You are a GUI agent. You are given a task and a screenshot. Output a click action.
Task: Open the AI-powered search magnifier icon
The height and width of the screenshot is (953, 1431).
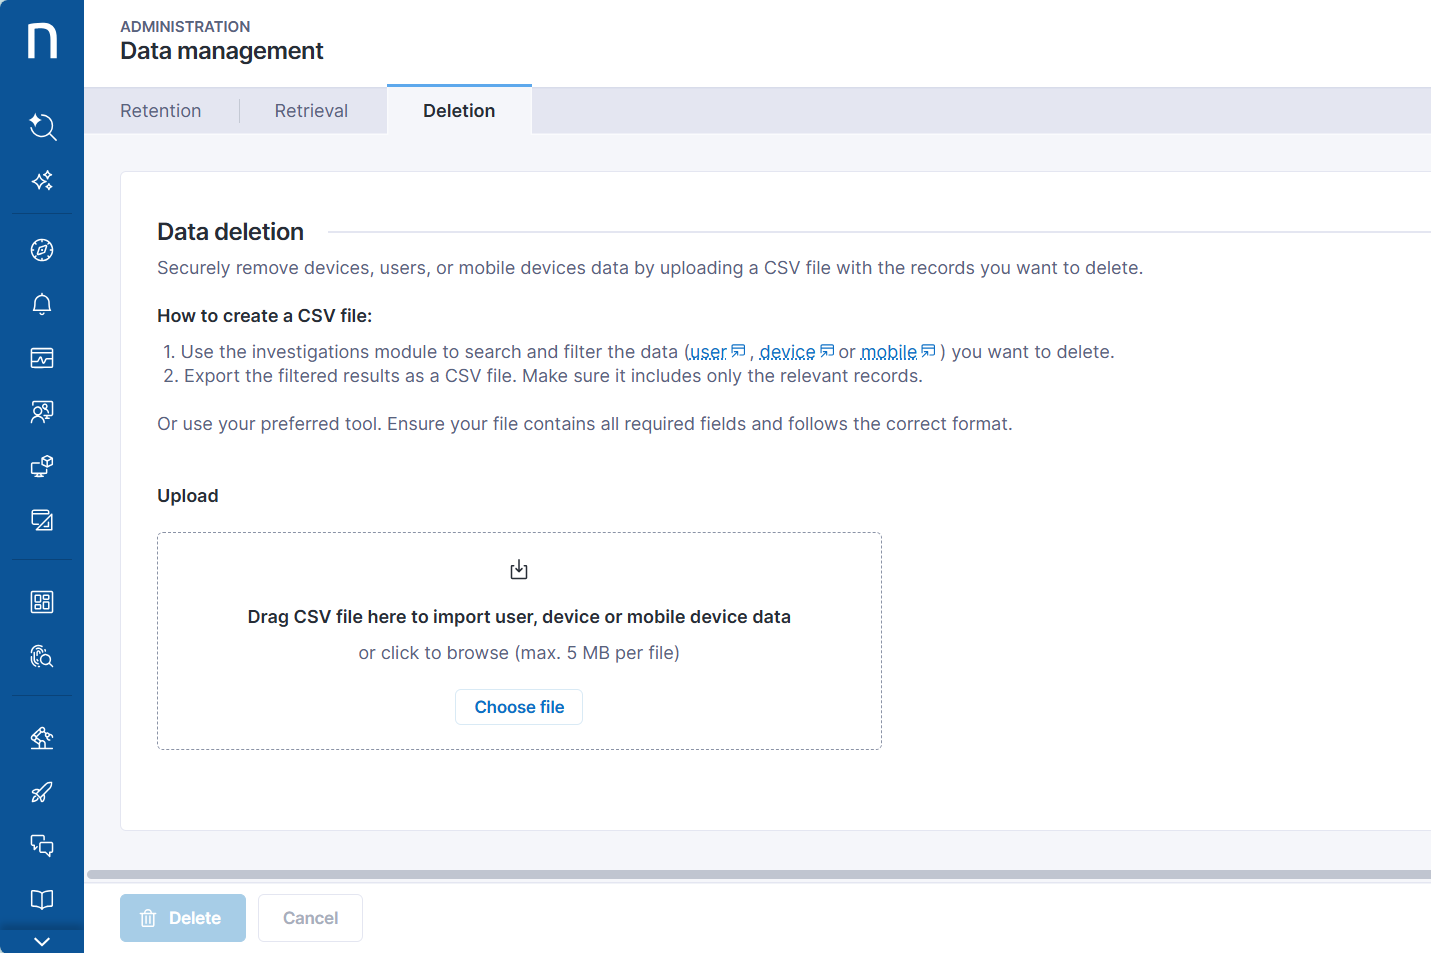point(42,126)
